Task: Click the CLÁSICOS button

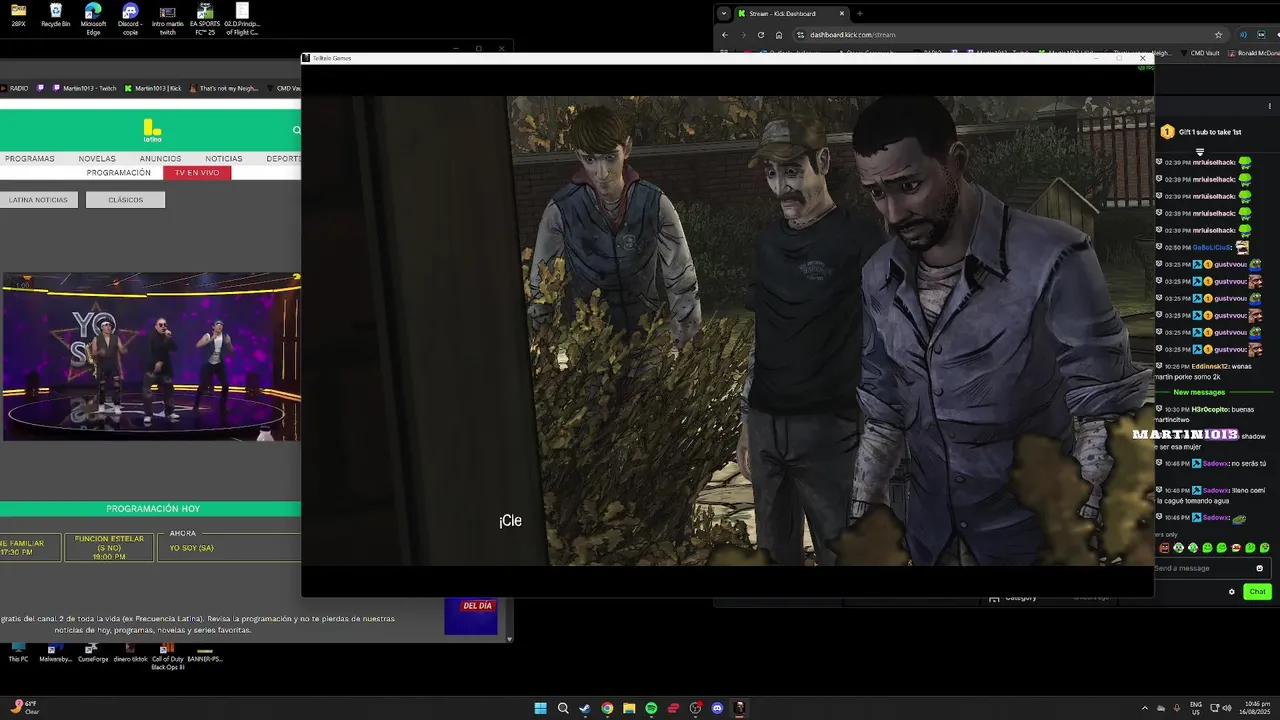Action: point(125,200)
